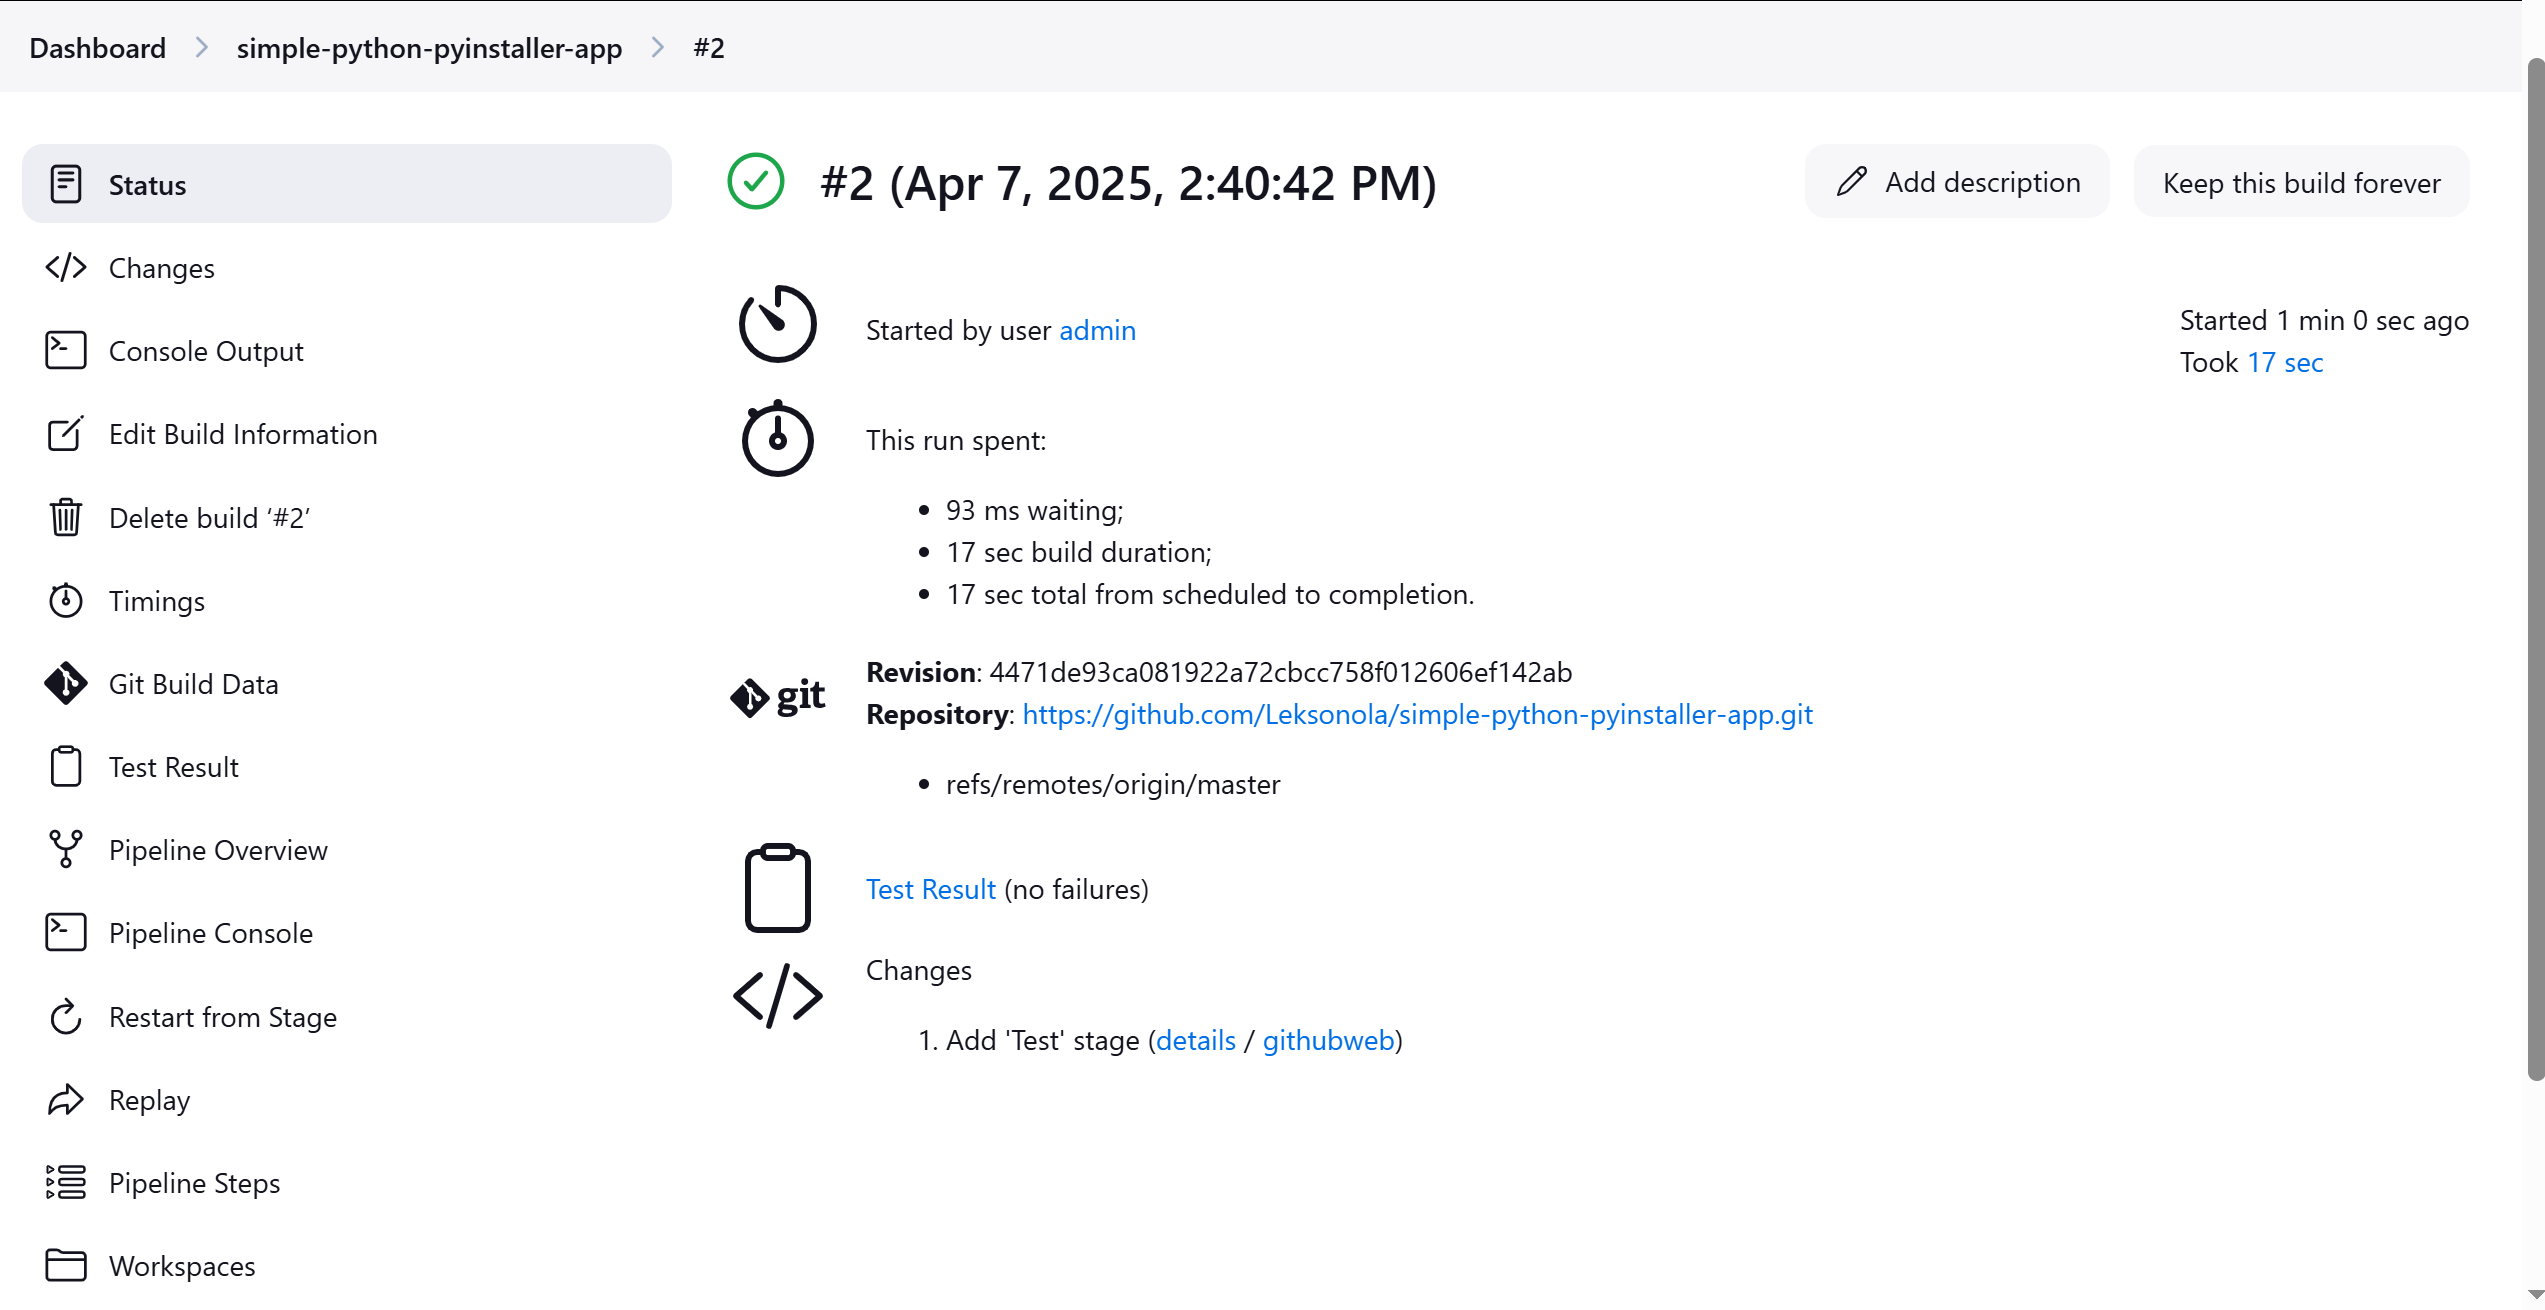Click the git logo next to Revision
The width and height of the screenshot is (2545, 1310).
778,696
